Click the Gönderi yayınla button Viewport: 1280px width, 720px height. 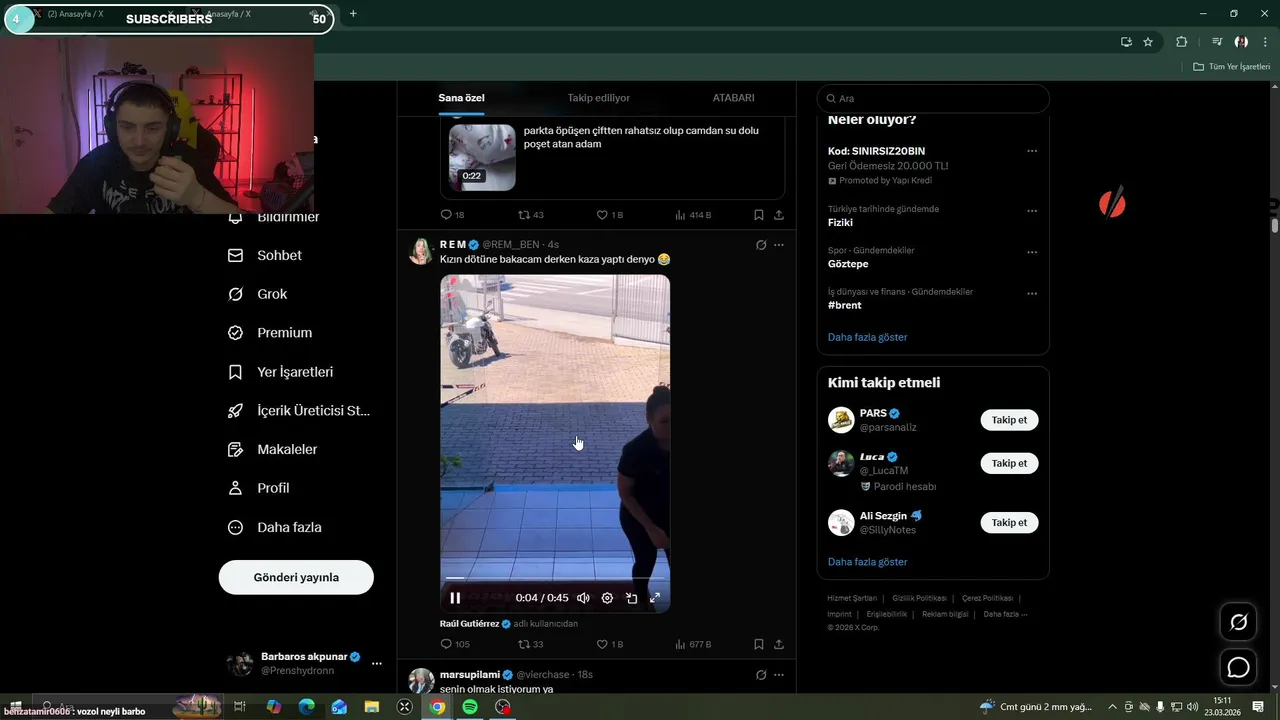pos(296,577)
